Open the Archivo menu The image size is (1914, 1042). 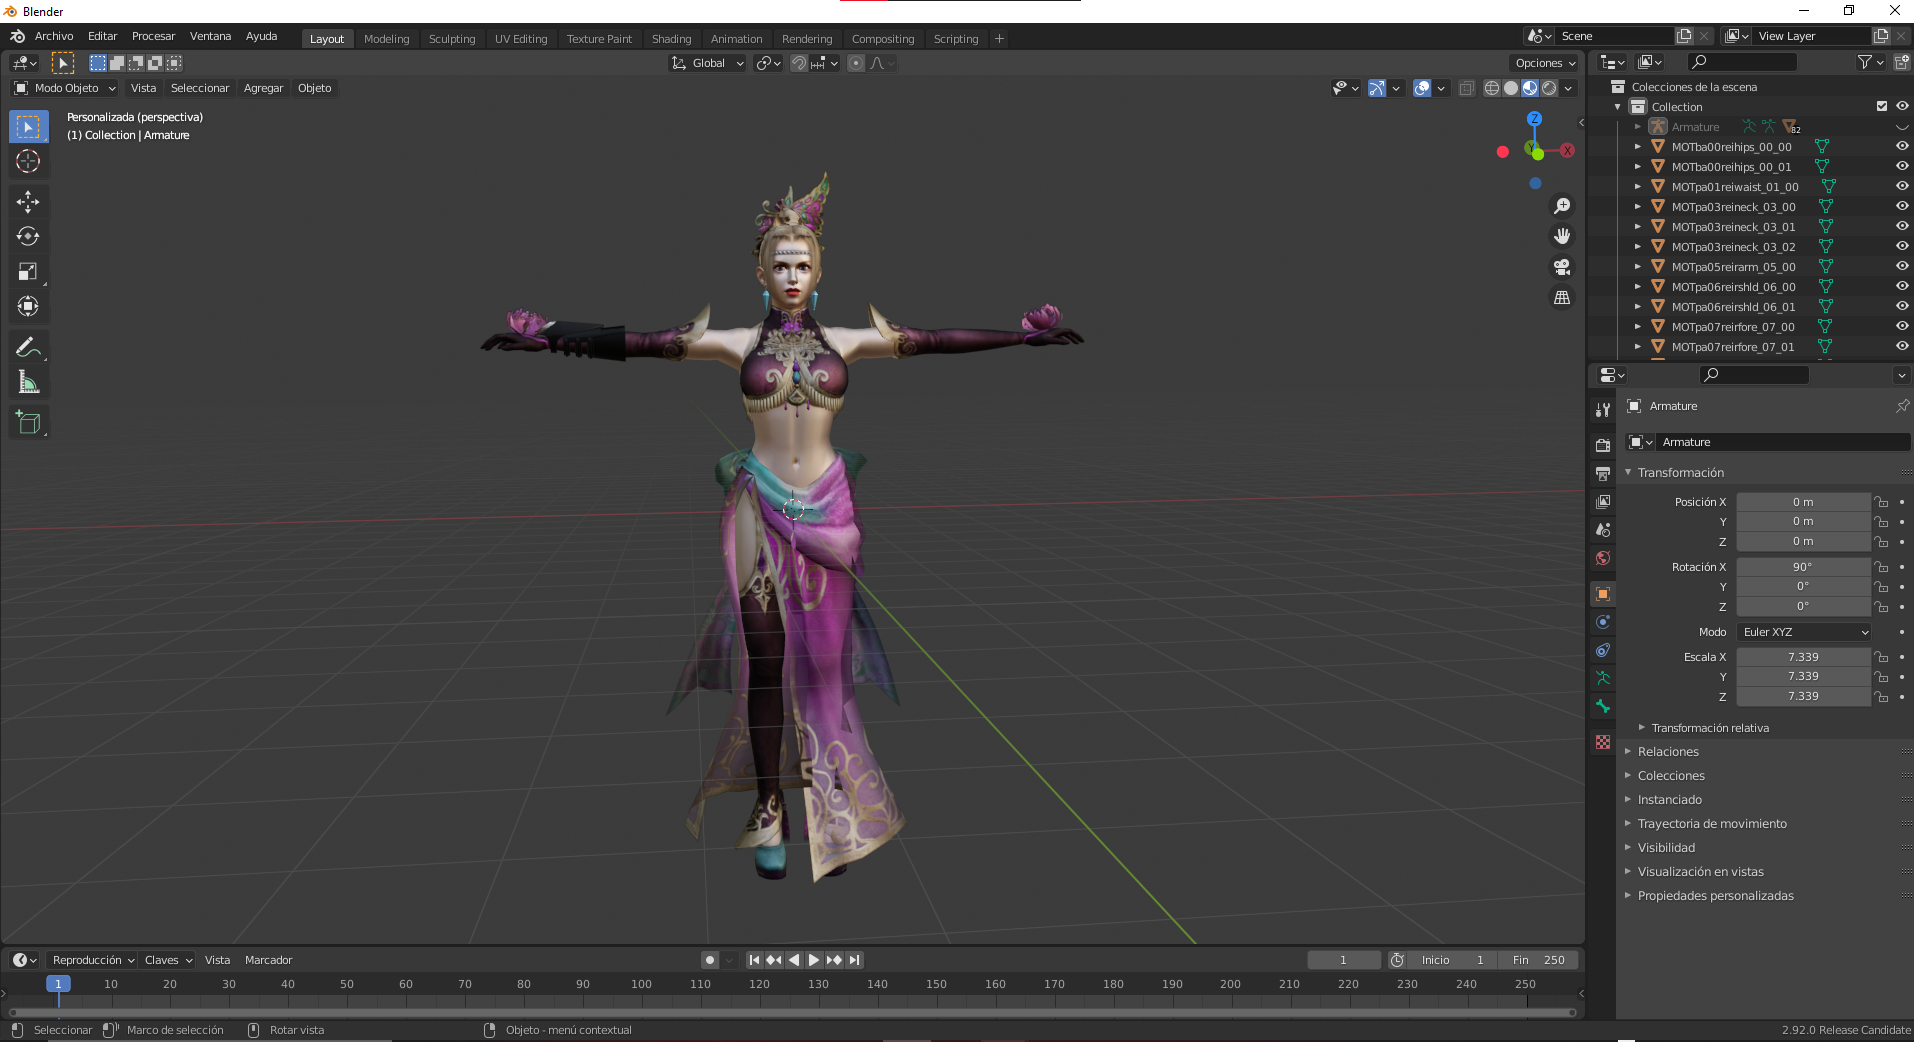click(x=54, y=36)
